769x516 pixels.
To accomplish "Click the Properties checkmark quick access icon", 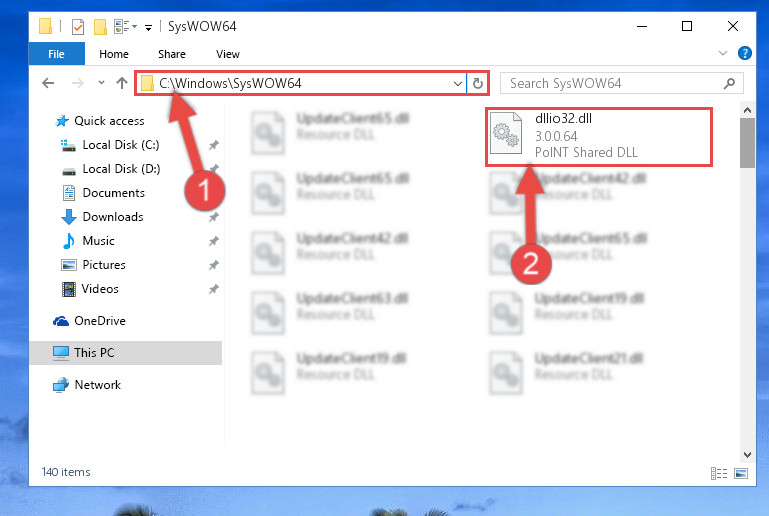I will click(78, 26).
